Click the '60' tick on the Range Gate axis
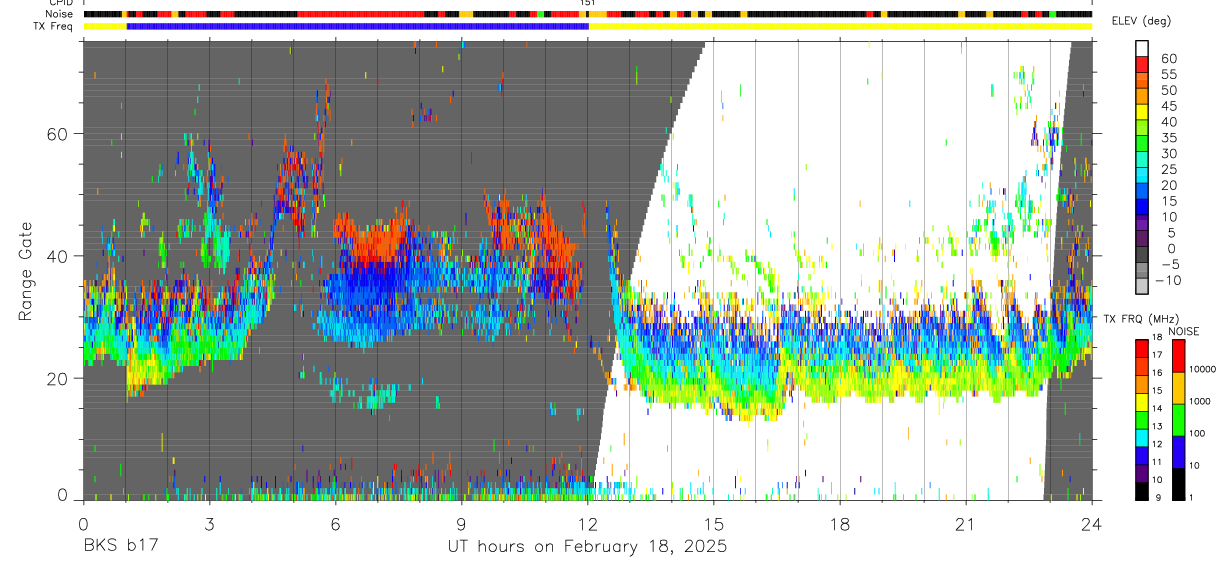Image resolution: width=1228 pixels, height=567 pixels. click(x=57, y=134)
